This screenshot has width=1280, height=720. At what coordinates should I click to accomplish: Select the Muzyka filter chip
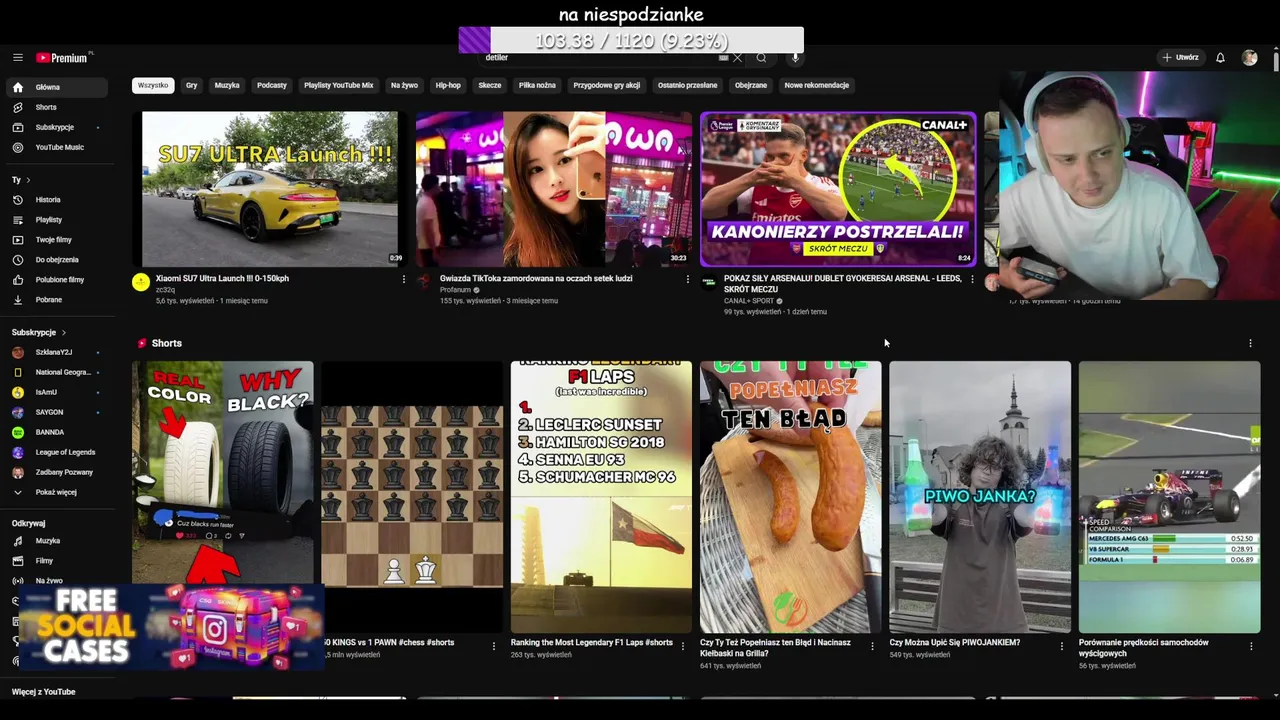click(227, 85)
